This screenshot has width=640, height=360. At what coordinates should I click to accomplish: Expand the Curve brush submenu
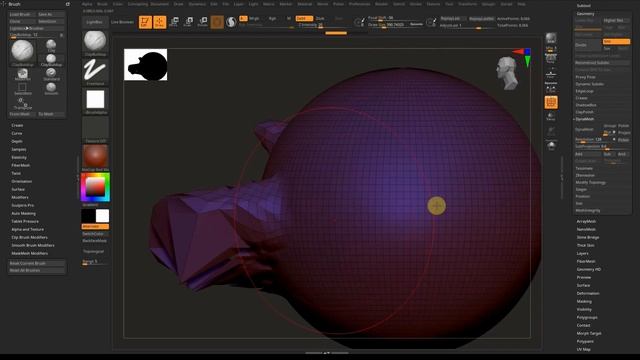[x=17, y=133]
